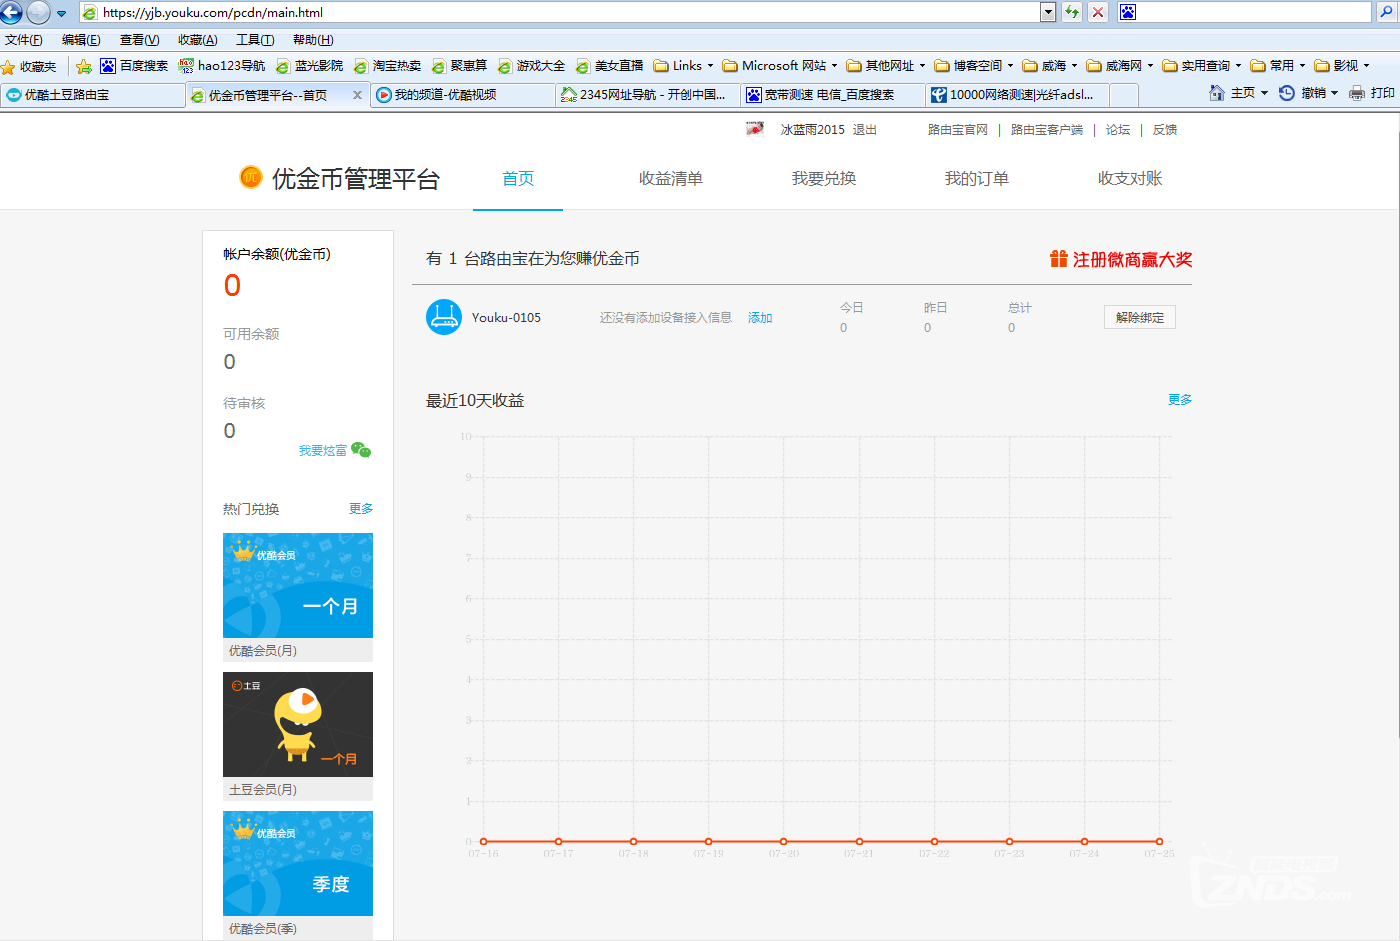Open a new blank tab
Image resolution: width=1400 pixels, height=941 pixels.
[1124, 95]
